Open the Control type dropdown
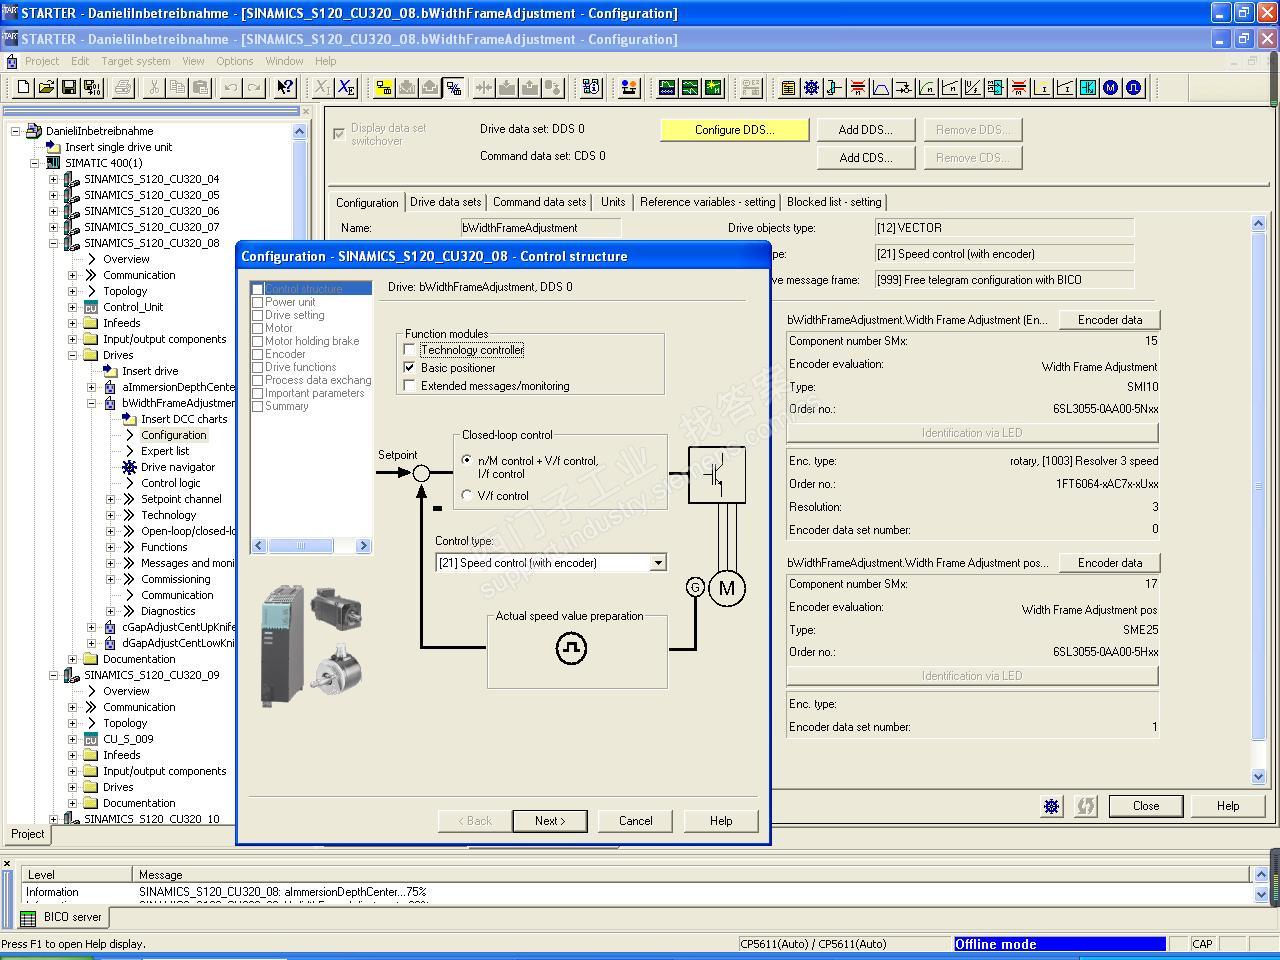1280x960 pixels. click(x=658, y=563)
